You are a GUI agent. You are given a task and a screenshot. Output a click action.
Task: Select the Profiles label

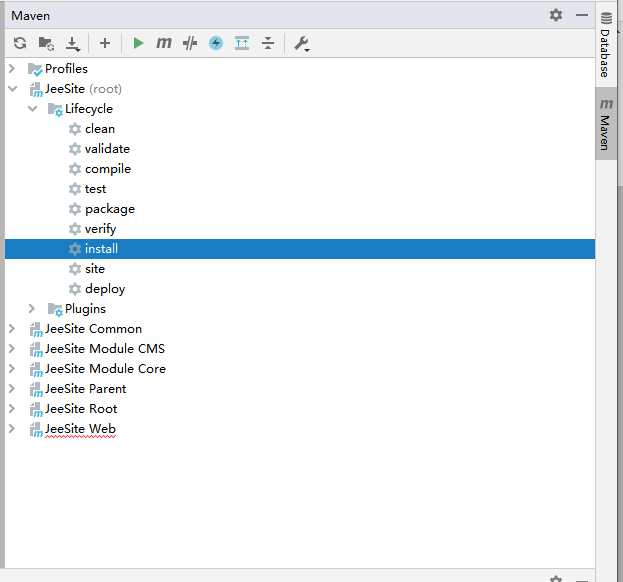(x=66, y=69)
